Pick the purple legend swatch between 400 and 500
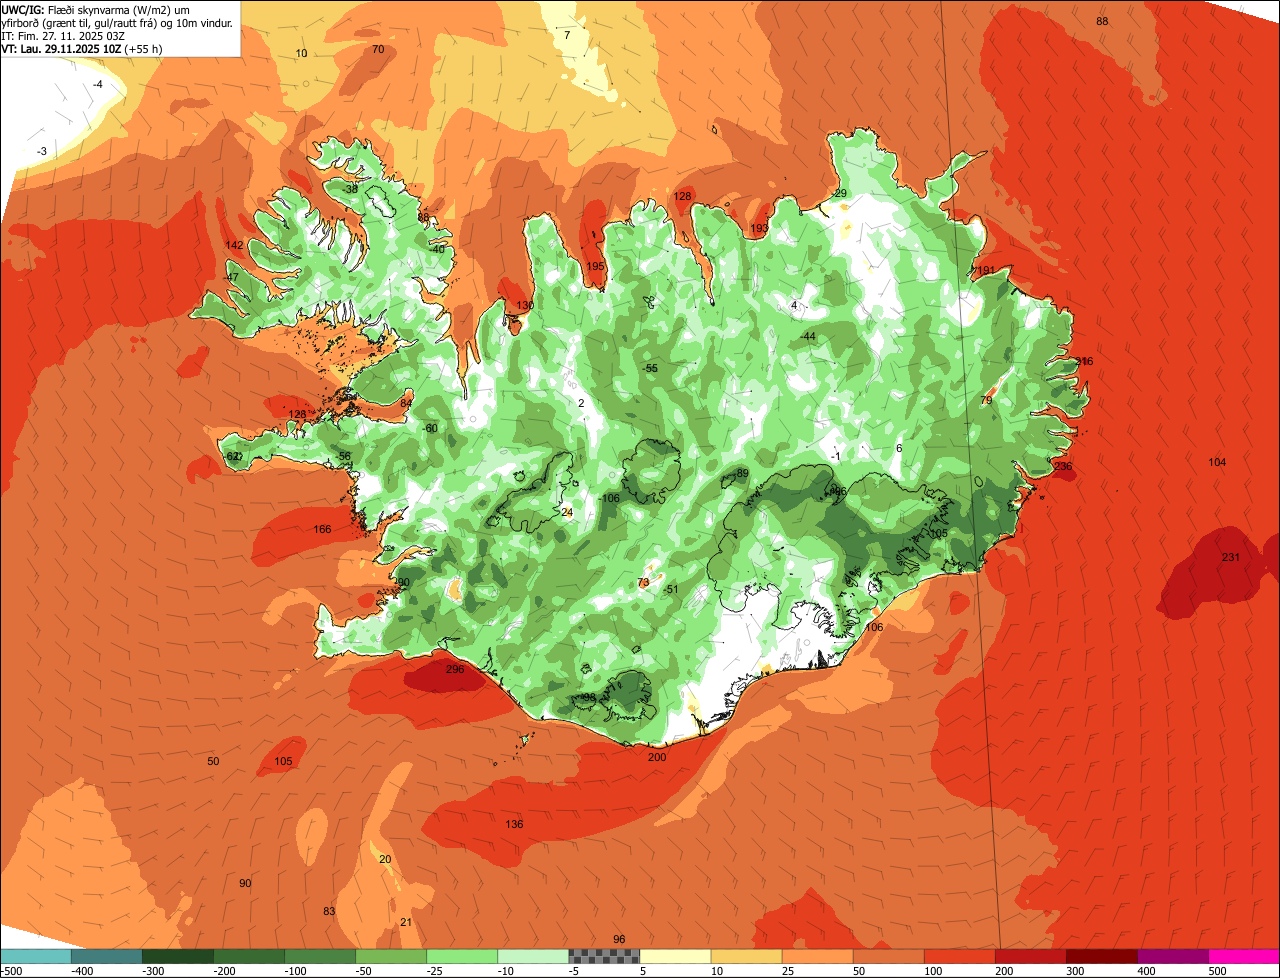The width and height of the screenshot is (1280, 978). 1172,956
